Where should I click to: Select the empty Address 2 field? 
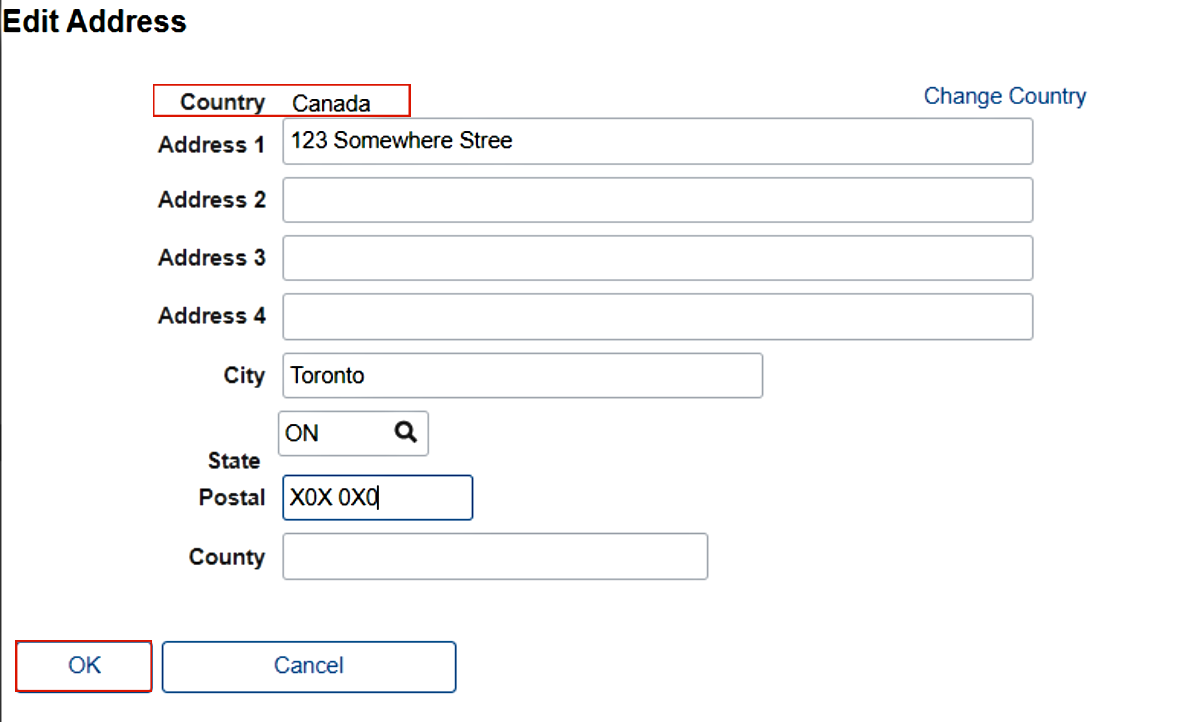[x=657, y=200]
